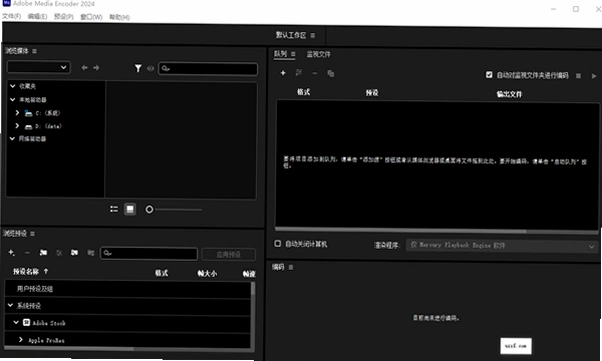Screen dimensions: 602x361
Task: Expand the Apple ProRes preset group
Action: pyautogui.click(x=21, y=339)
